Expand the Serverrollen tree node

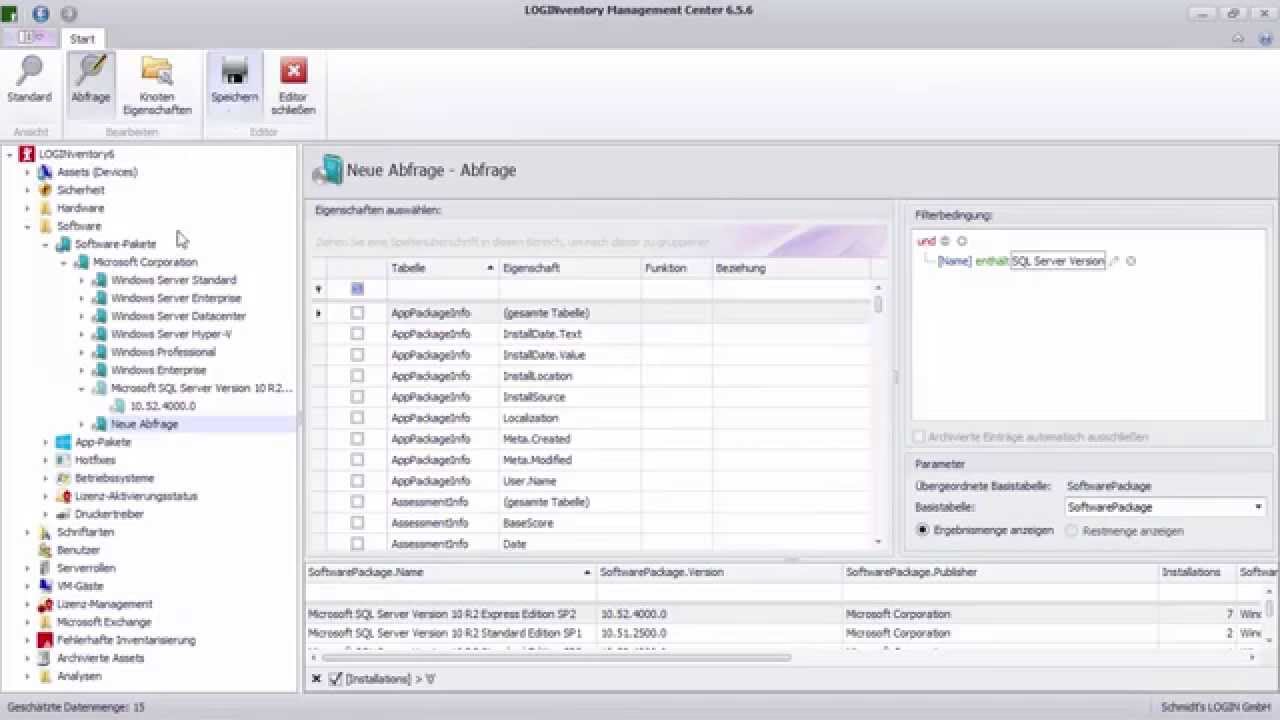(28, 568)
